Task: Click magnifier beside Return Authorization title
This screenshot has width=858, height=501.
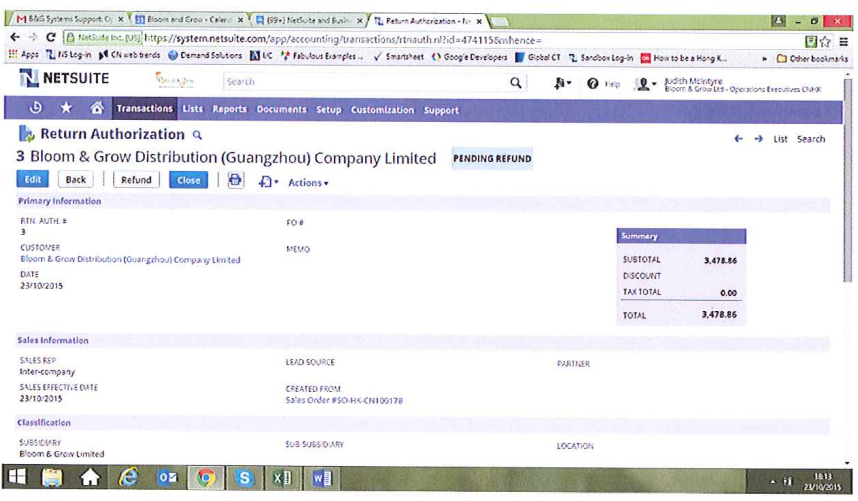Action: click(x=198, y=135)
